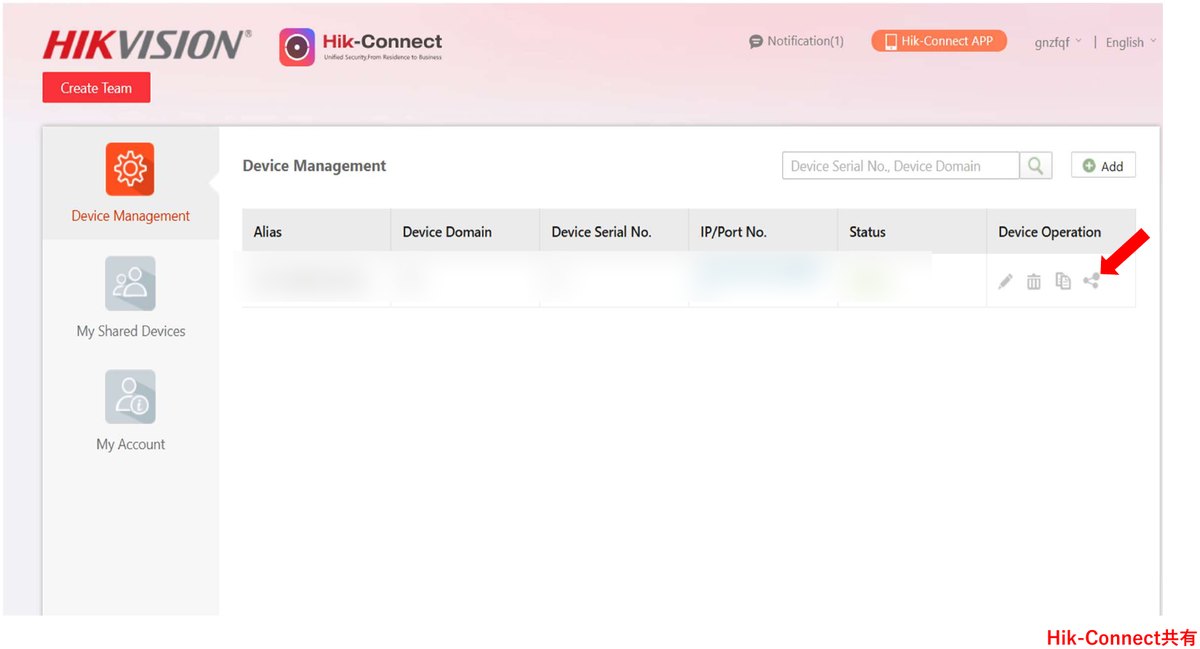Click the Create Team button
Image resolution: width=1200 pixels, height=649 pixels.
96,88
